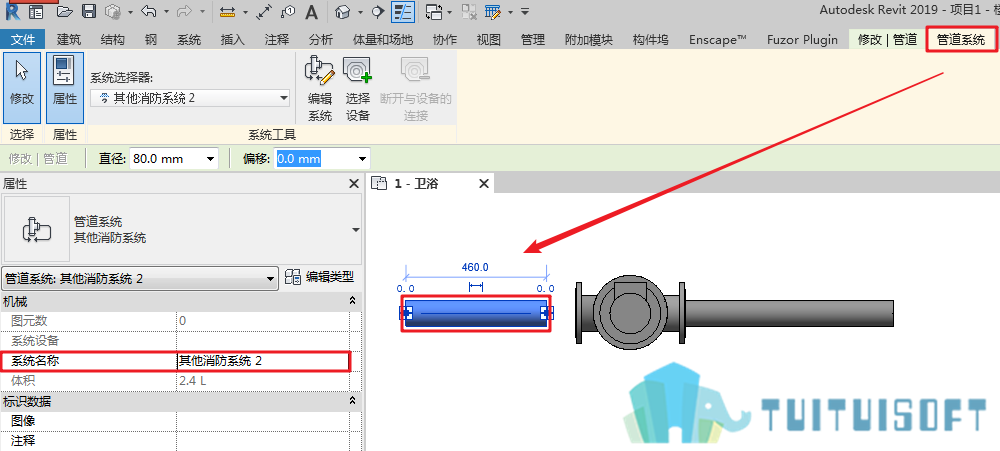This screenshot has width=1000, height=451.
Task: Toggle the Thin Lines button in toolbar
Action: (402, 11)
